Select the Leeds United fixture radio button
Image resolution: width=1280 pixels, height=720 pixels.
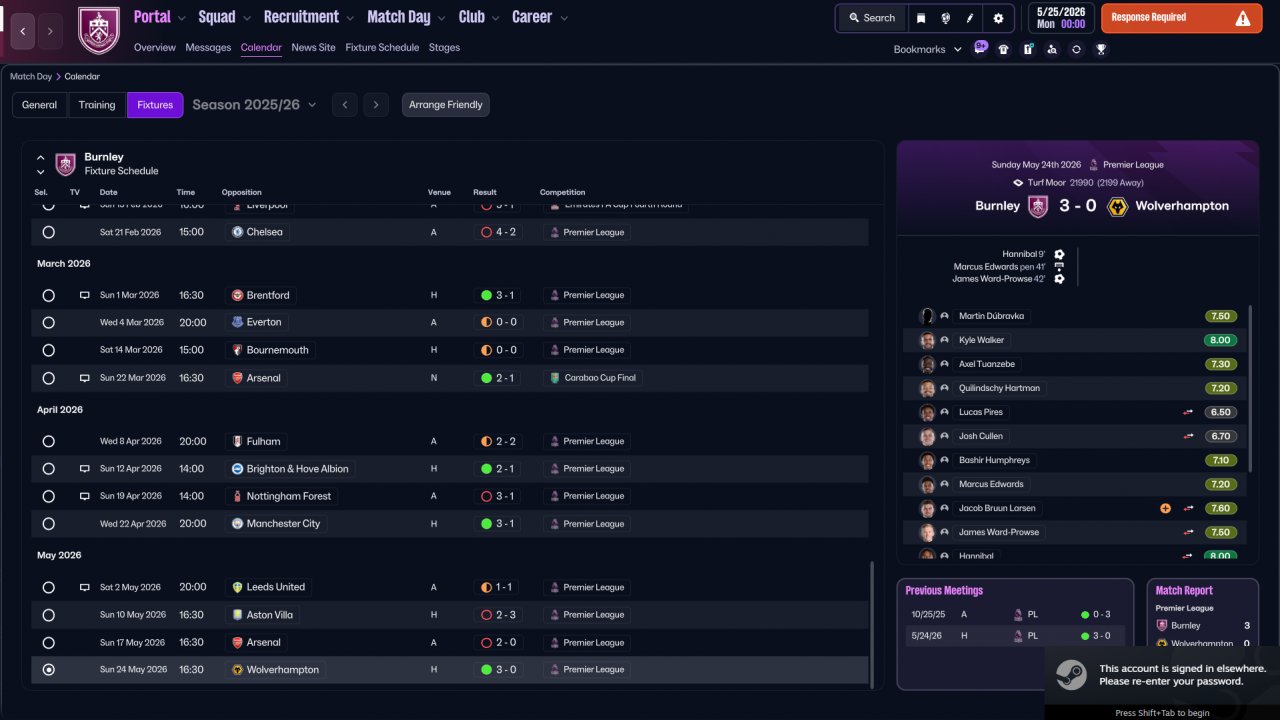pyautogui.click(x=48, y=587)
